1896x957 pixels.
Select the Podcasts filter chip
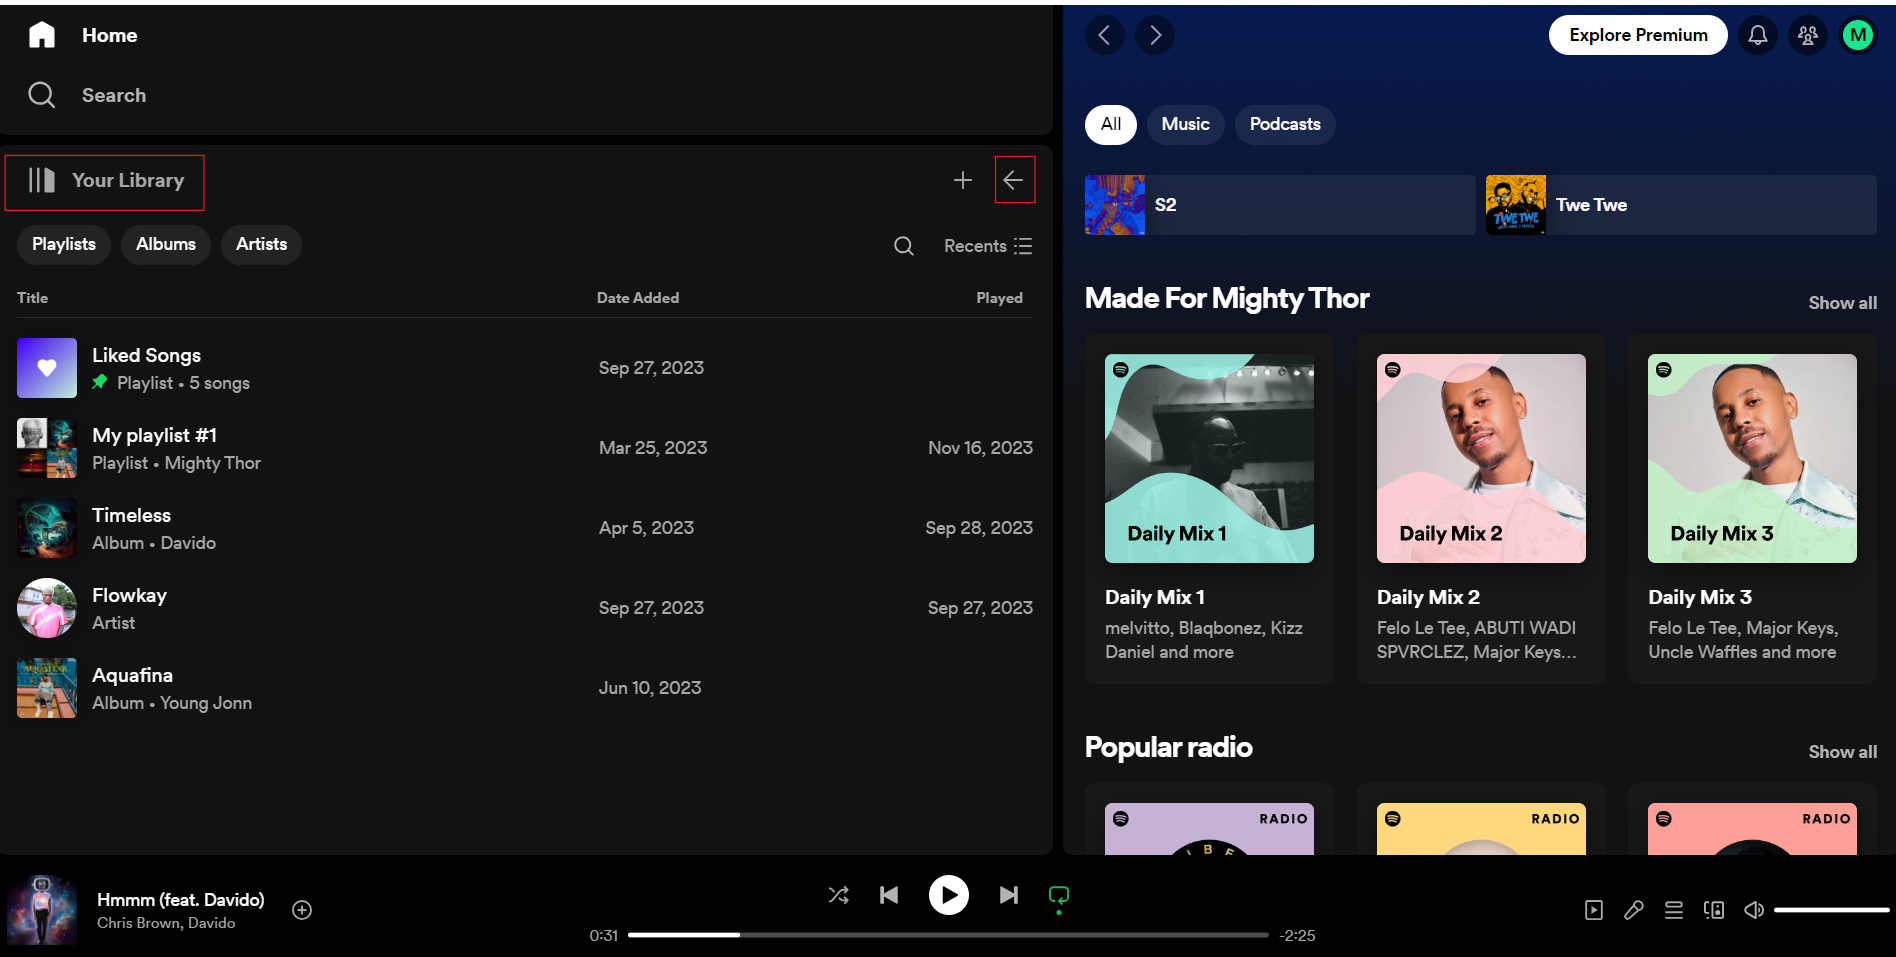point(1285,125)
